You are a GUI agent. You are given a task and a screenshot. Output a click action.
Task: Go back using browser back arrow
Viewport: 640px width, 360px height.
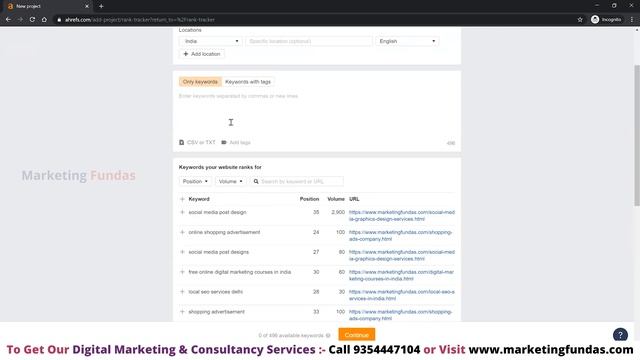(8, 20)
